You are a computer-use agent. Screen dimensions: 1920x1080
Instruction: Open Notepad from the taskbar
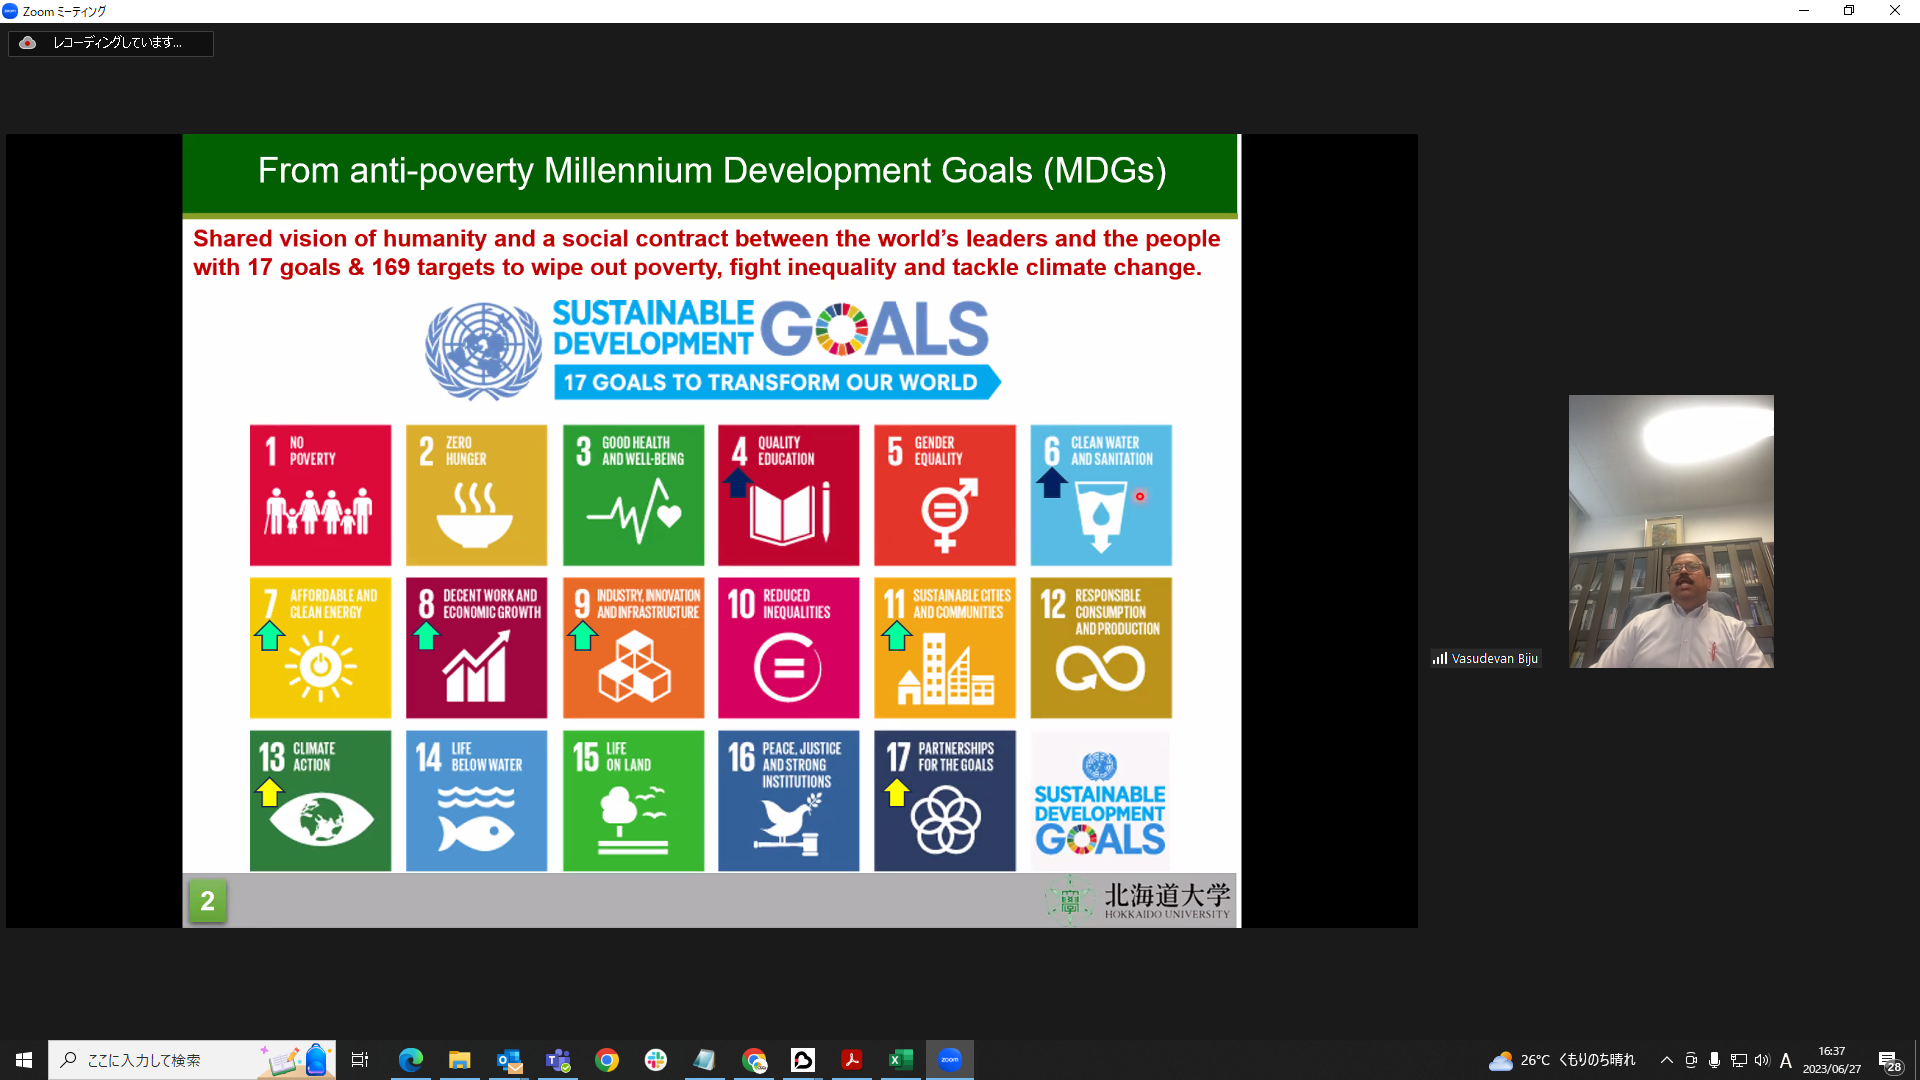tap(705, 1060)
